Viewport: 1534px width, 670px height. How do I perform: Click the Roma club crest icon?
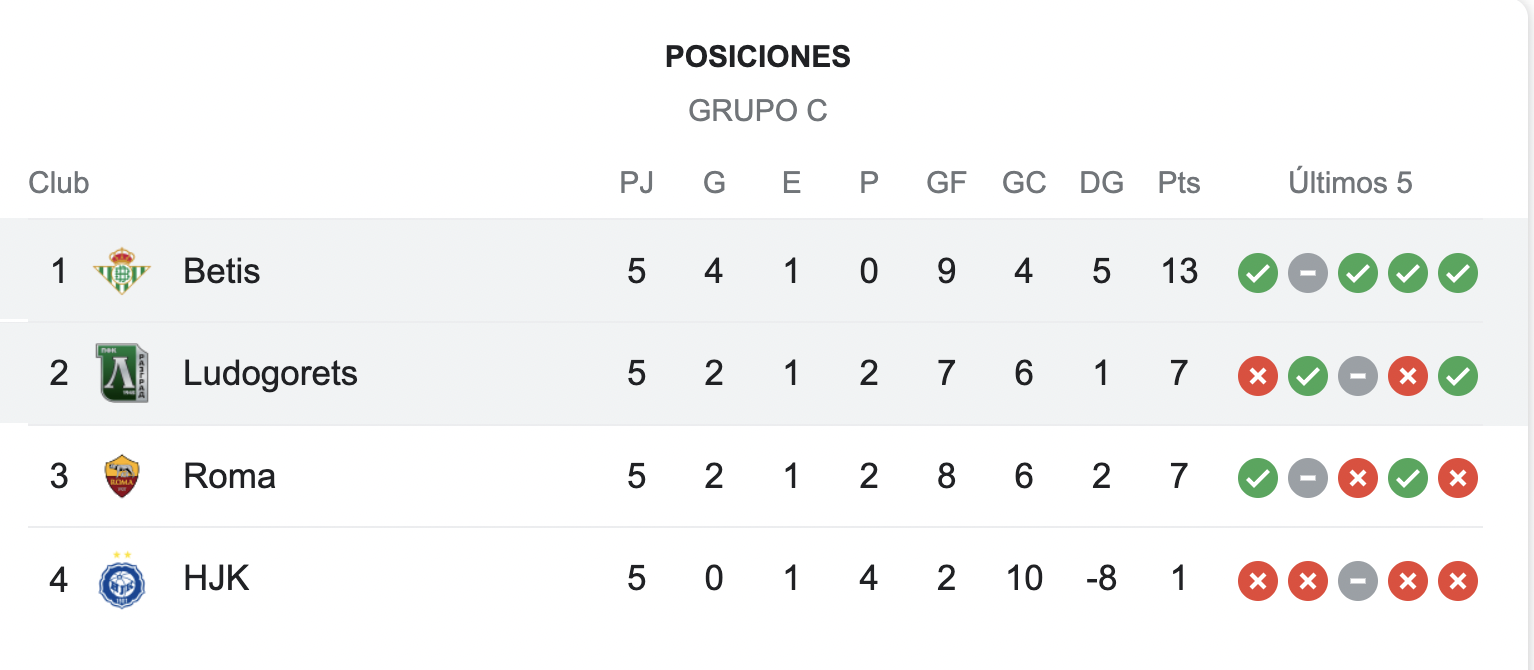tap(122, 476)
